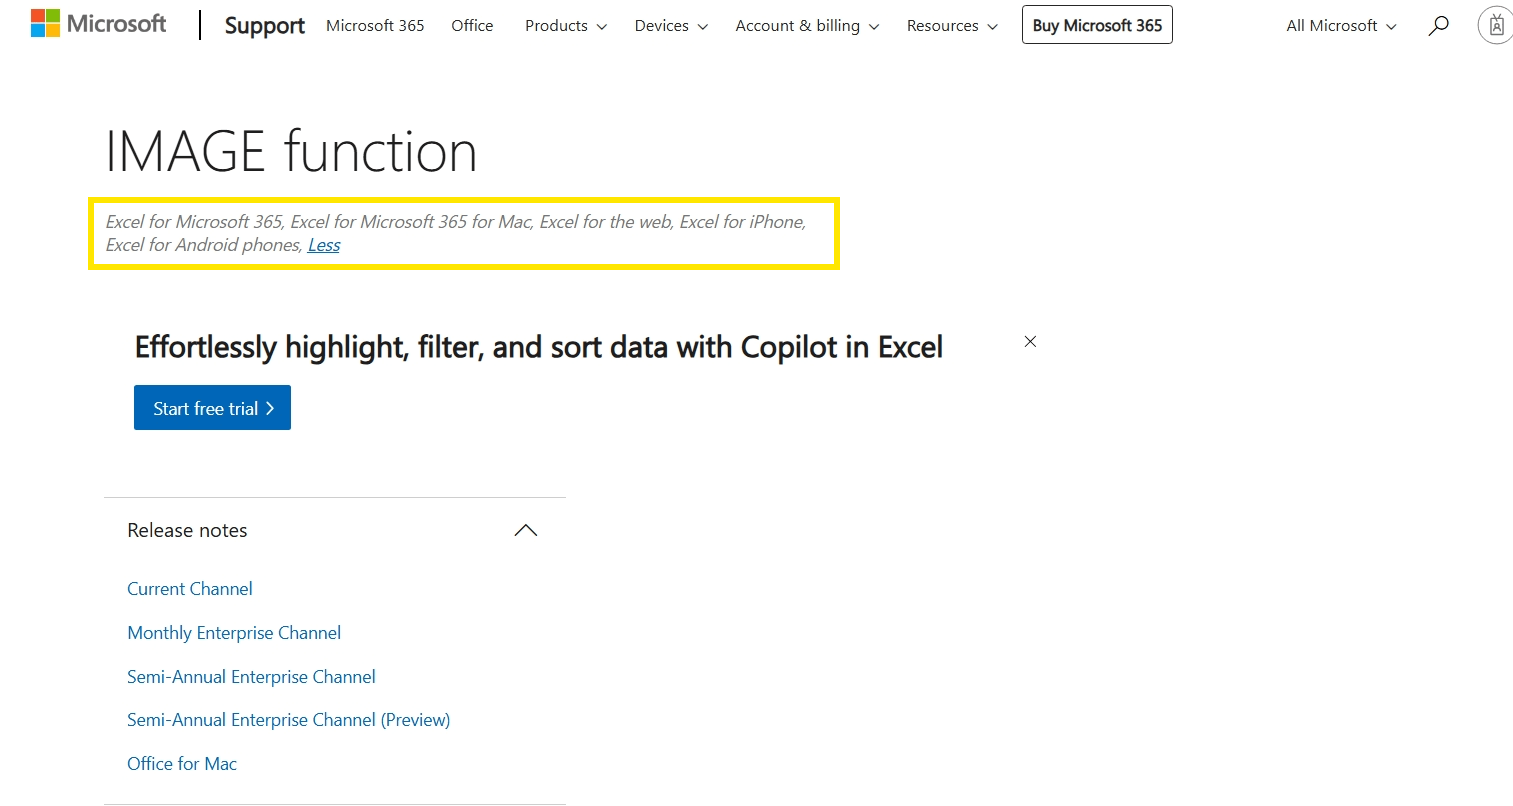
Task: Open the Devices dropdown menu
Action: coord(671,26)
